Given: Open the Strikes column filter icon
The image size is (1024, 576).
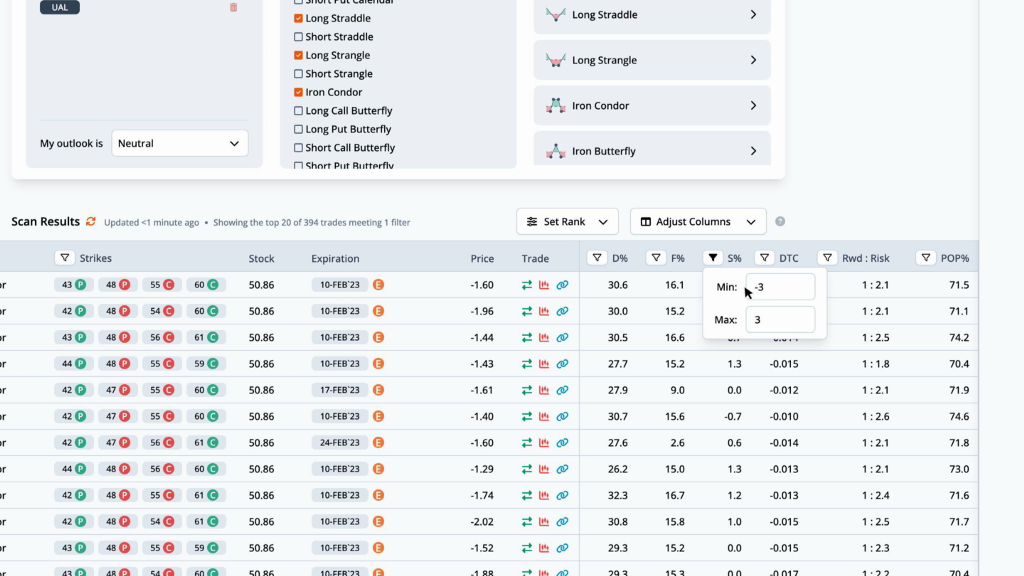Looking at the screenshot, I should 64,258.
